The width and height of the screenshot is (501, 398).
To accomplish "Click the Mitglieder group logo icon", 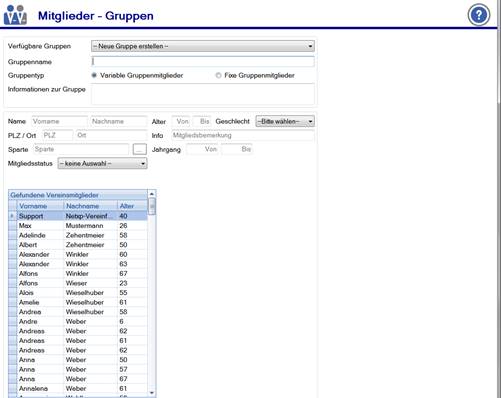I will [x=15, y=15].
